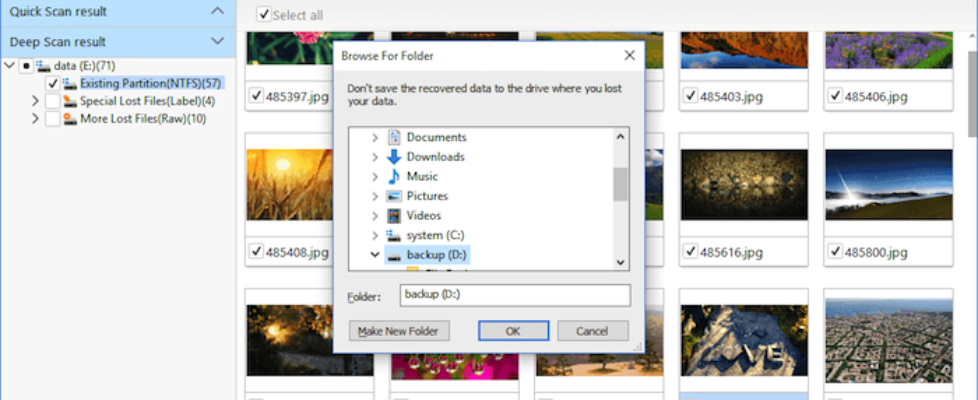The width and height of the screenshot is (978, 400).
Task: Click the Downloads blue arrow icon
Action: tap(393, 157)
